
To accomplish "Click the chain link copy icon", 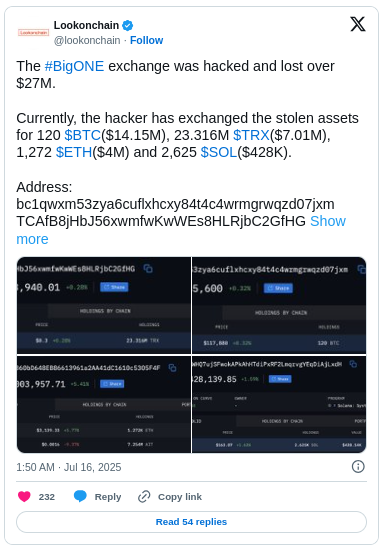I will (144, 496).
